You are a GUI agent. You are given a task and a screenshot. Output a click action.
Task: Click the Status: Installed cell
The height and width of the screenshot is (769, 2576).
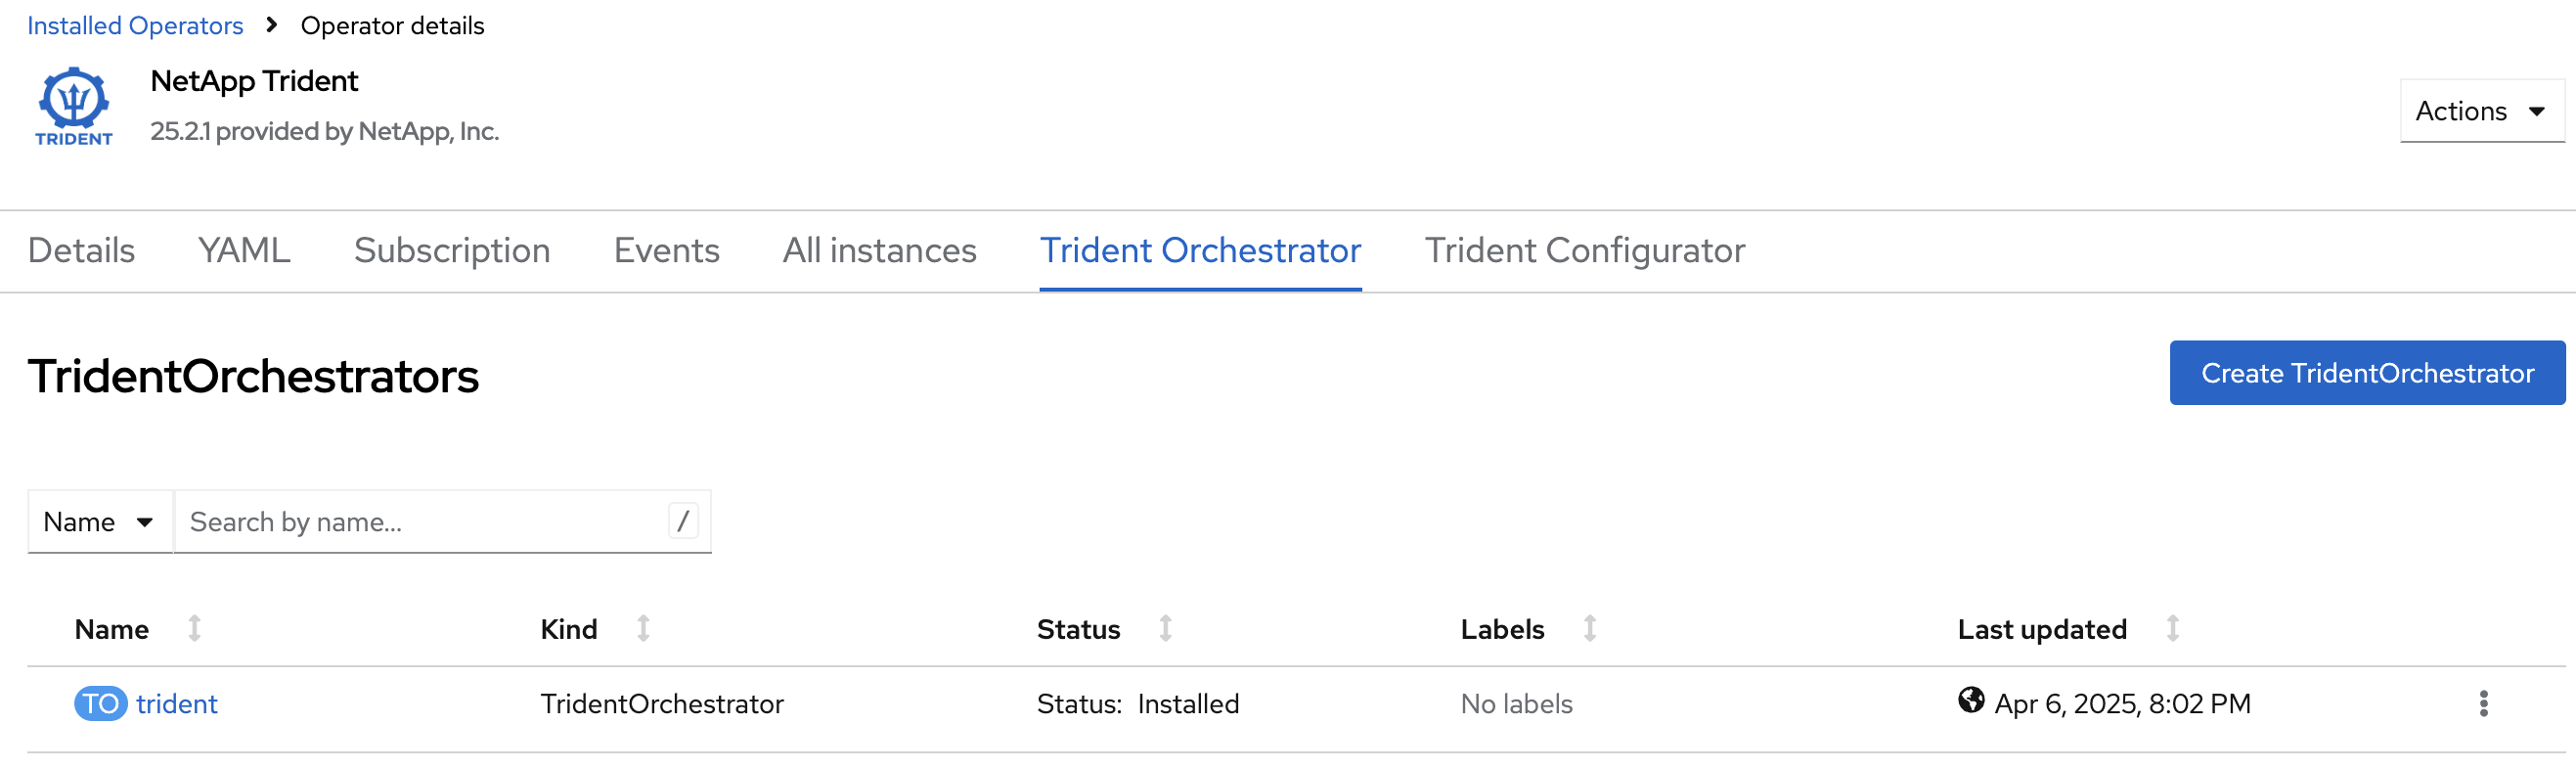1138,704
